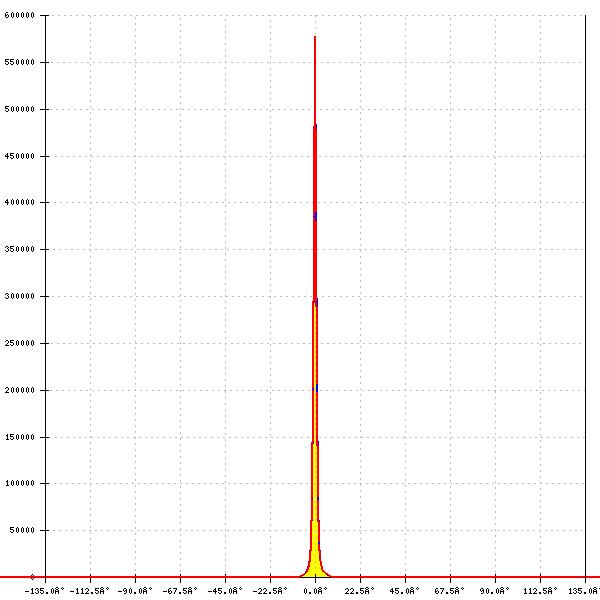This screenshot has height=600, width=600.
Task: Select the -45.0° x-axis label
Action: click(226, 591)
